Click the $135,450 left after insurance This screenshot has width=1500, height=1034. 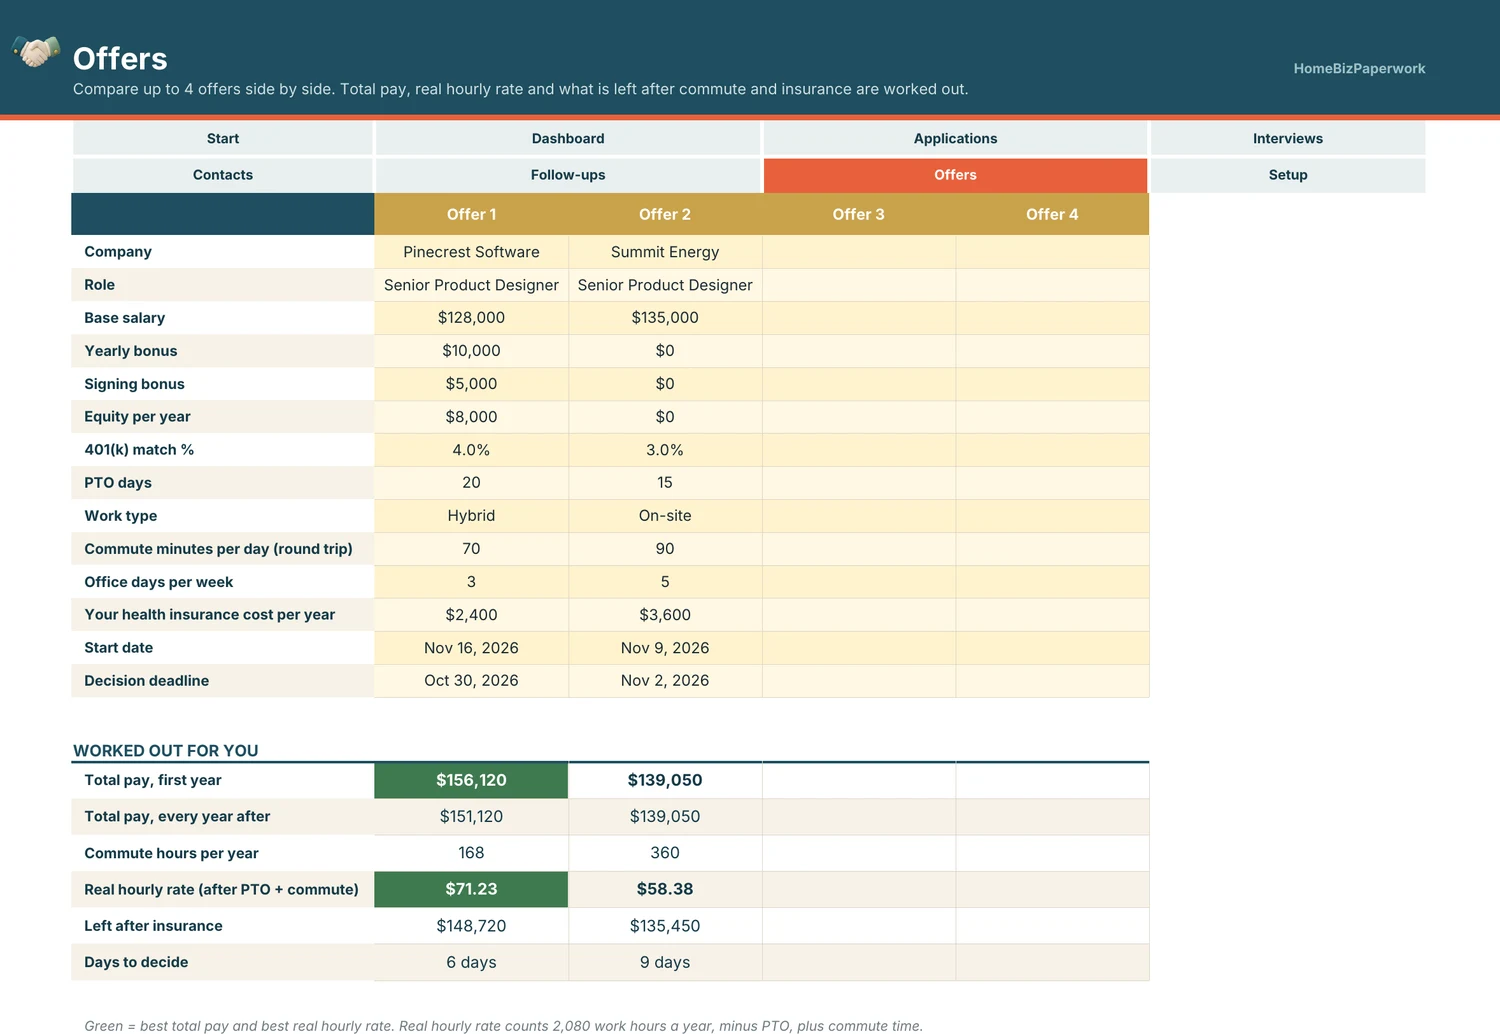[x=665, y=926]
